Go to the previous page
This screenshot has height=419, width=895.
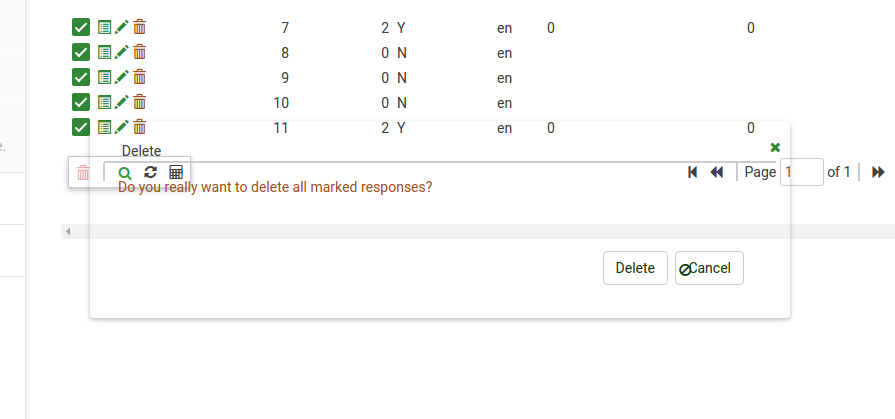716,172
